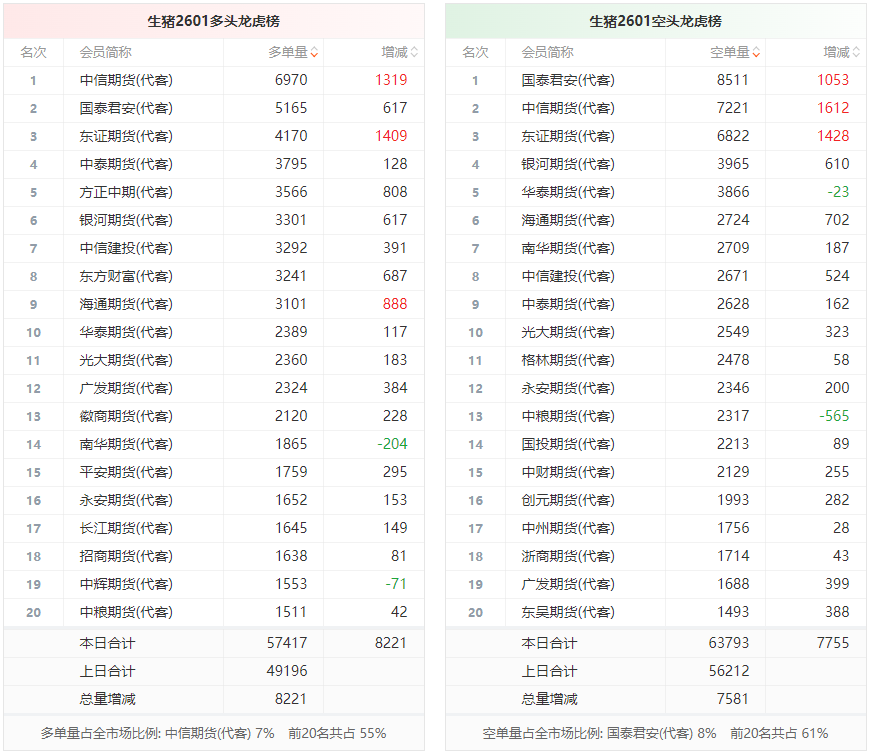Select 华泰期货(代客) in long ranking
870x755 pixels.
[x=126, y=332]
